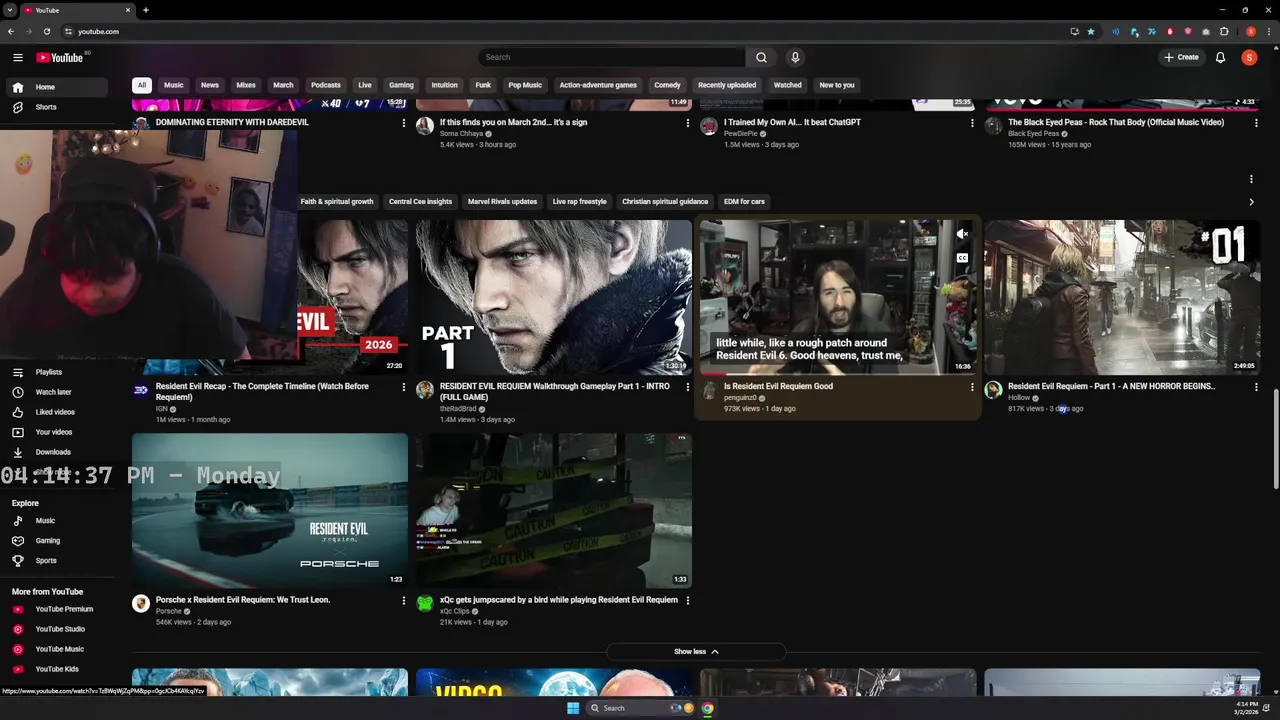Select the Live rap freestyle chip
1280x720 pixels.
coord(580,202)
